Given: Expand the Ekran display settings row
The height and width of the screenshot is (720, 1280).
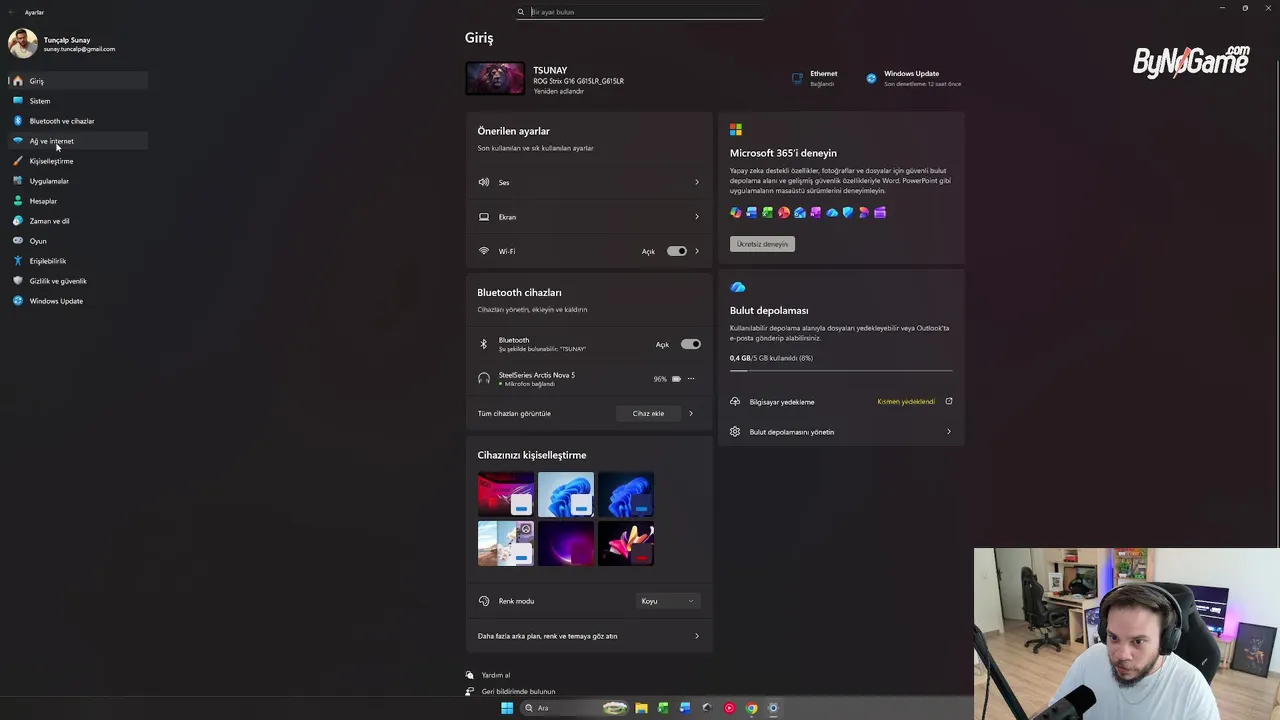Looking at the screenshot, I should coord(589,217).
